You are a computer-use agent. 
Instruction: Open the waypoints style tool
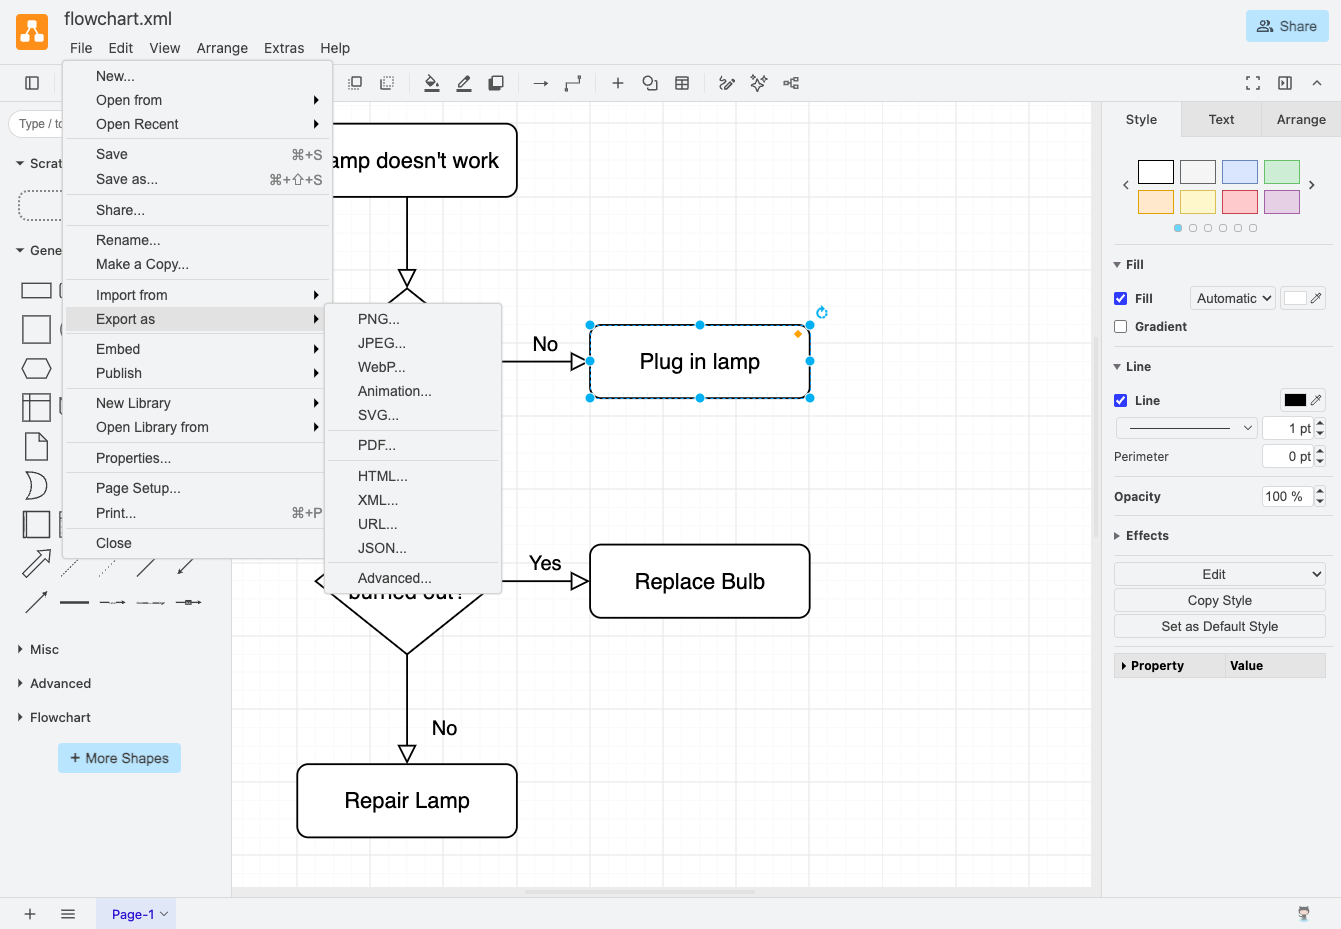[x=573, y=83]
